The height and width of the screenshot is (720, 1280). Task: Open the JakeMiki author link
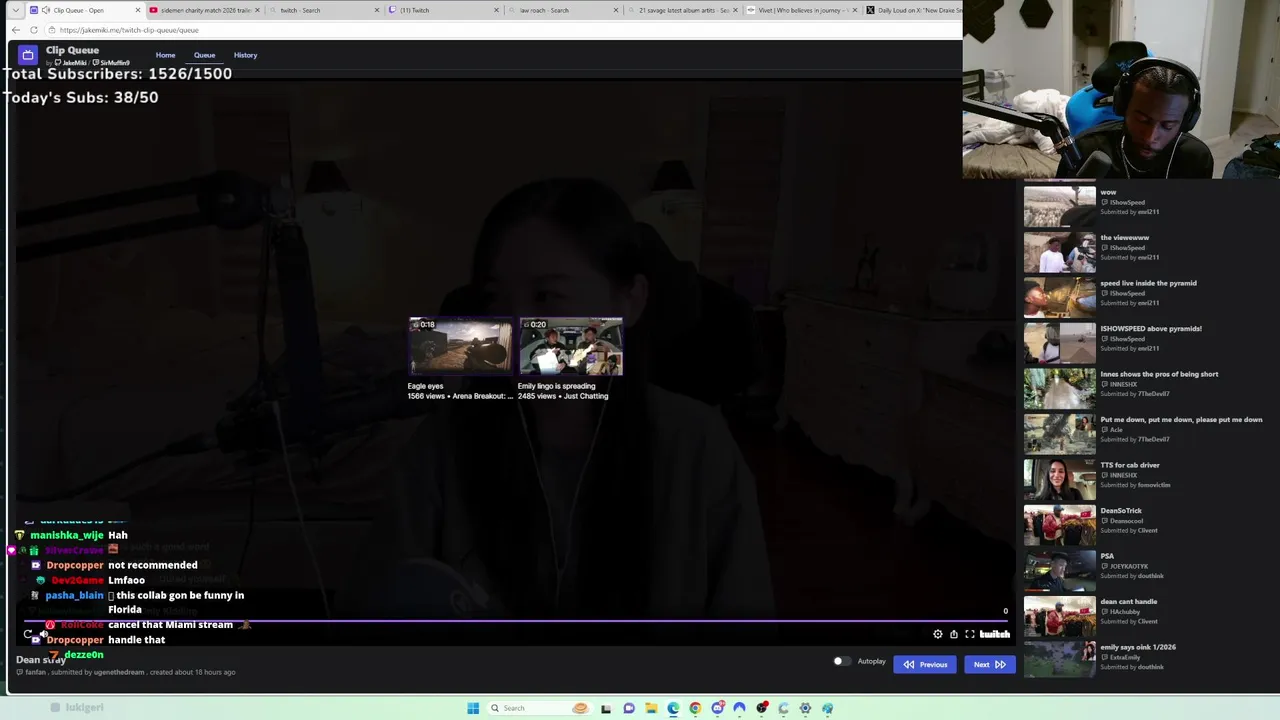(x=71, y=63)
